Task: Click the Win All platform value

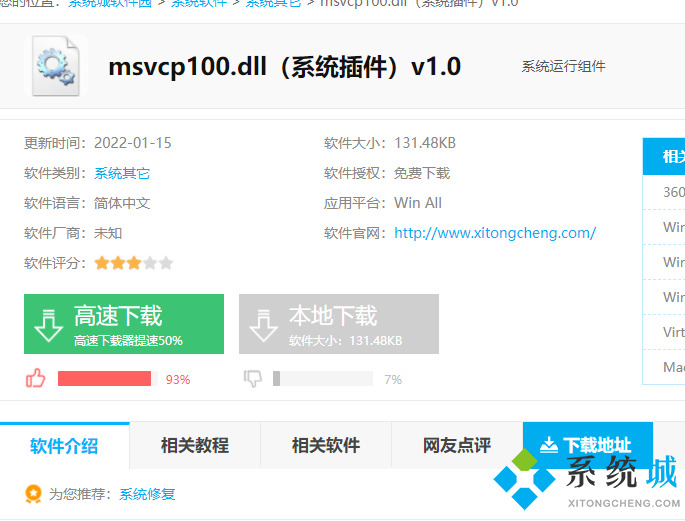Action: point(418,203)
